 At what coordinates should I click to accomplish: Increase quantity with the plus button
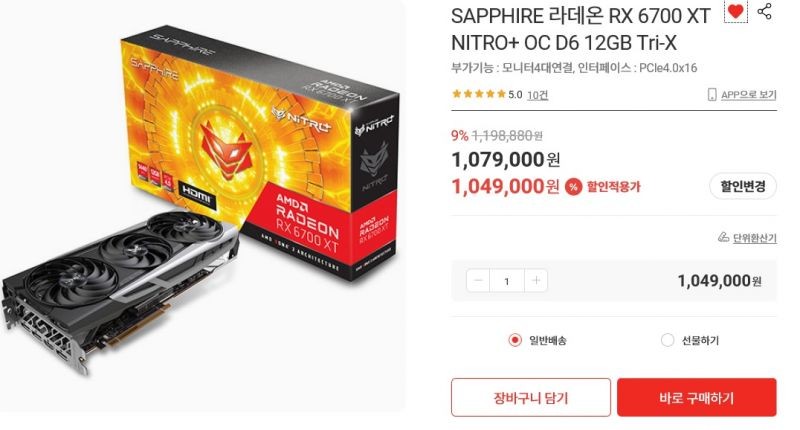(x=536, y=281)
